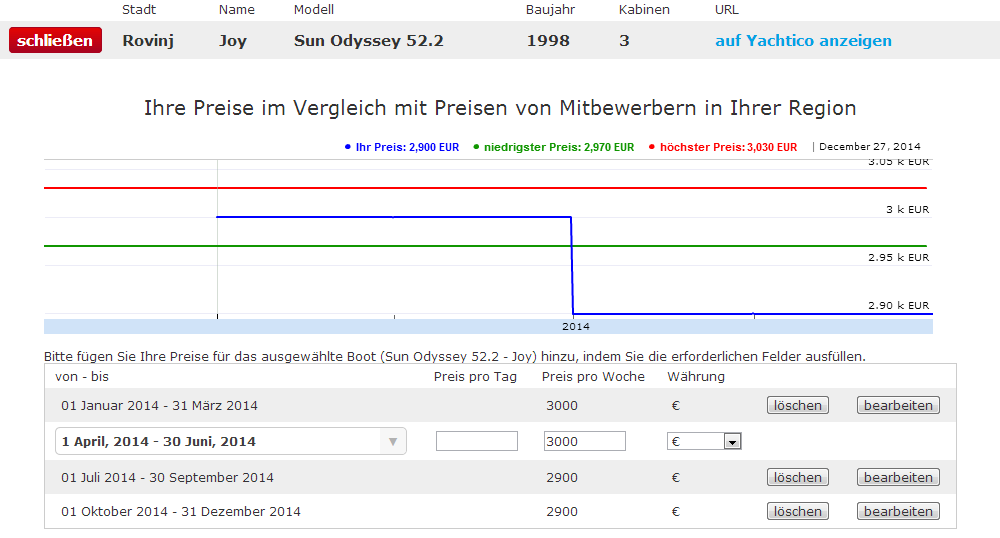This screenshot has height=538, width=1000.
Task: Open the Währung currency dropdown
Action: pyautogui.click(x=732, y=441)
